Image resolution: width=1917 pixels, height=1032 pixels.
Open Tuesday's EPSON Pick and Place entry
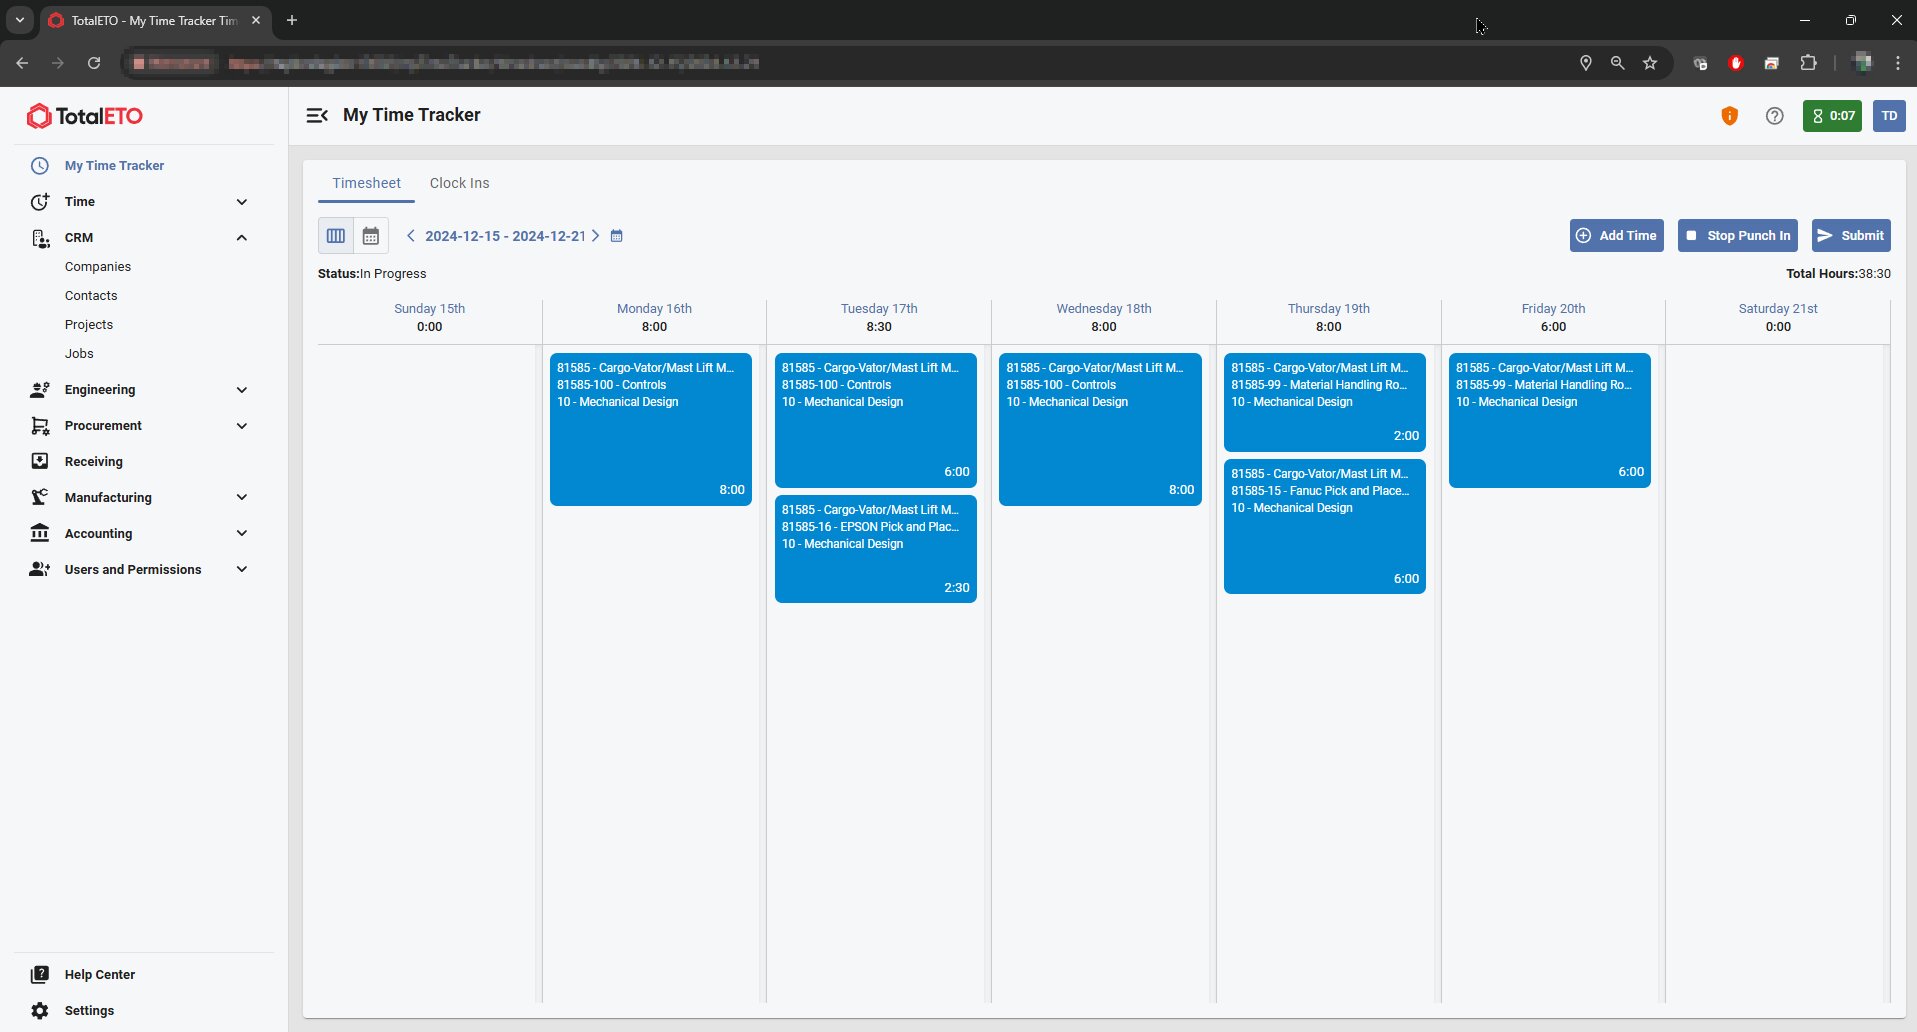tap(875, 549)
